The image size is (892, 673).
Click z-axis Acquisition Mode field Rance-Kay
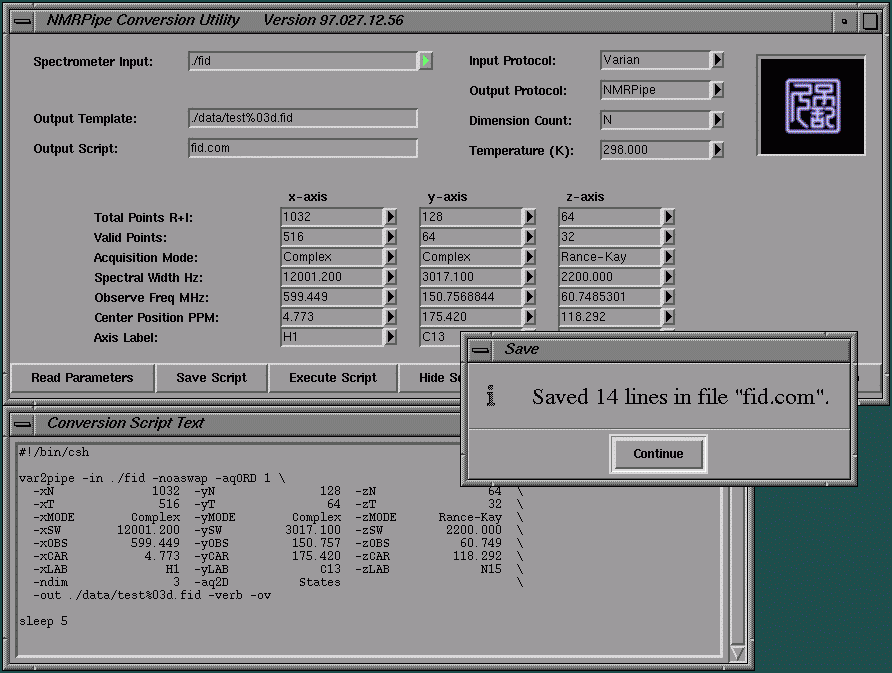coord(610,257)
